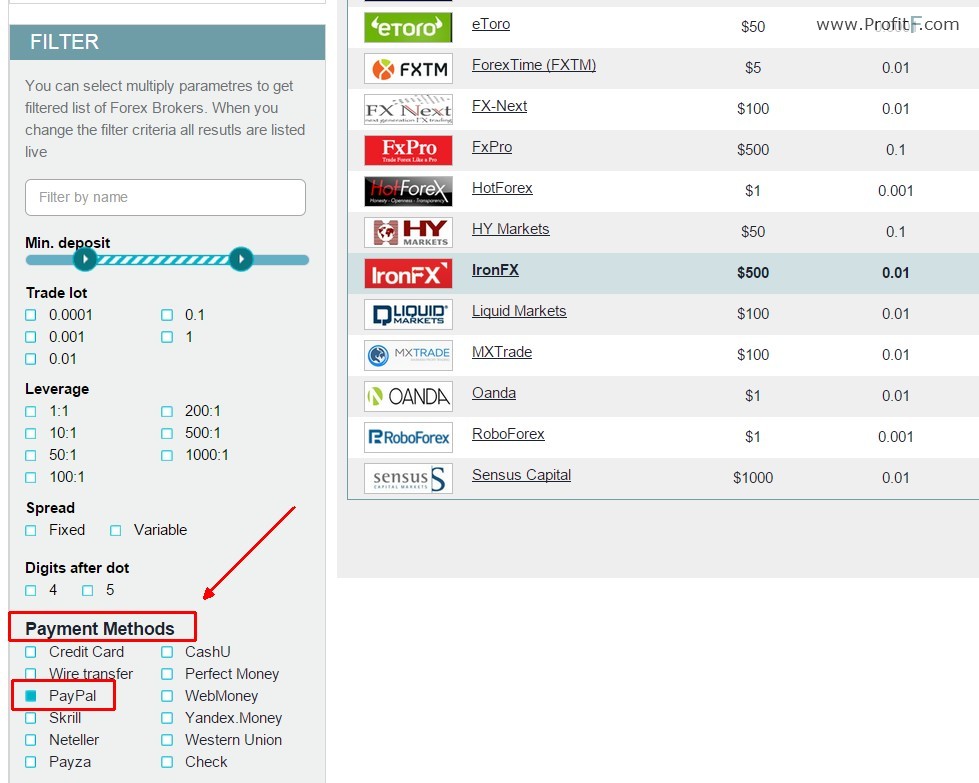
Task: Enable the Variable spread filter
Action: (x=116, y=531)
